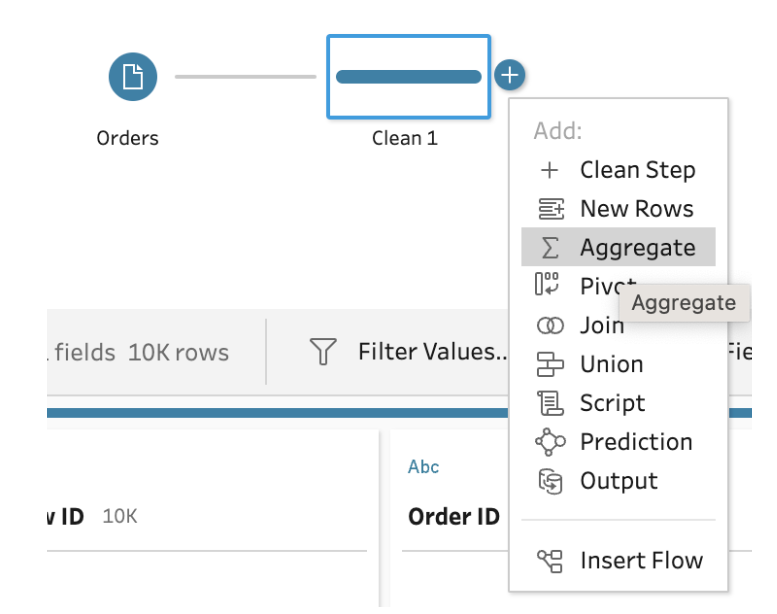Click the Pivot icon in menu
Image resolution: width=777 pixels, height=614 pixels.
tap(549, 286)
